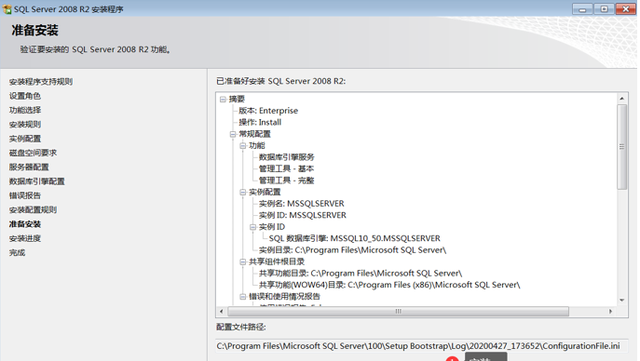Collapse the 共享组件根目录 tree node
The image size is (640, 361).
click(x=243, y=261)
